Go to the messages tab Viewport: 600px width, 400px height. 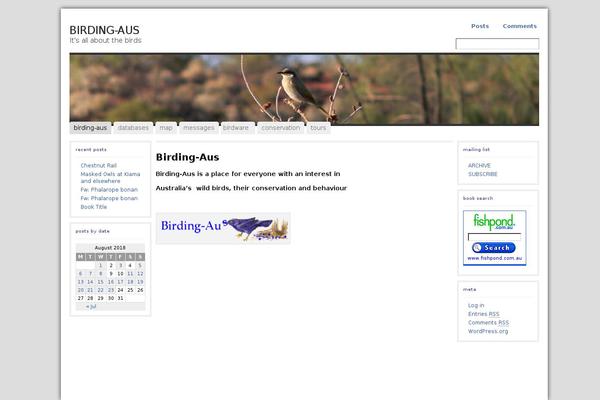tap(199, 128)
